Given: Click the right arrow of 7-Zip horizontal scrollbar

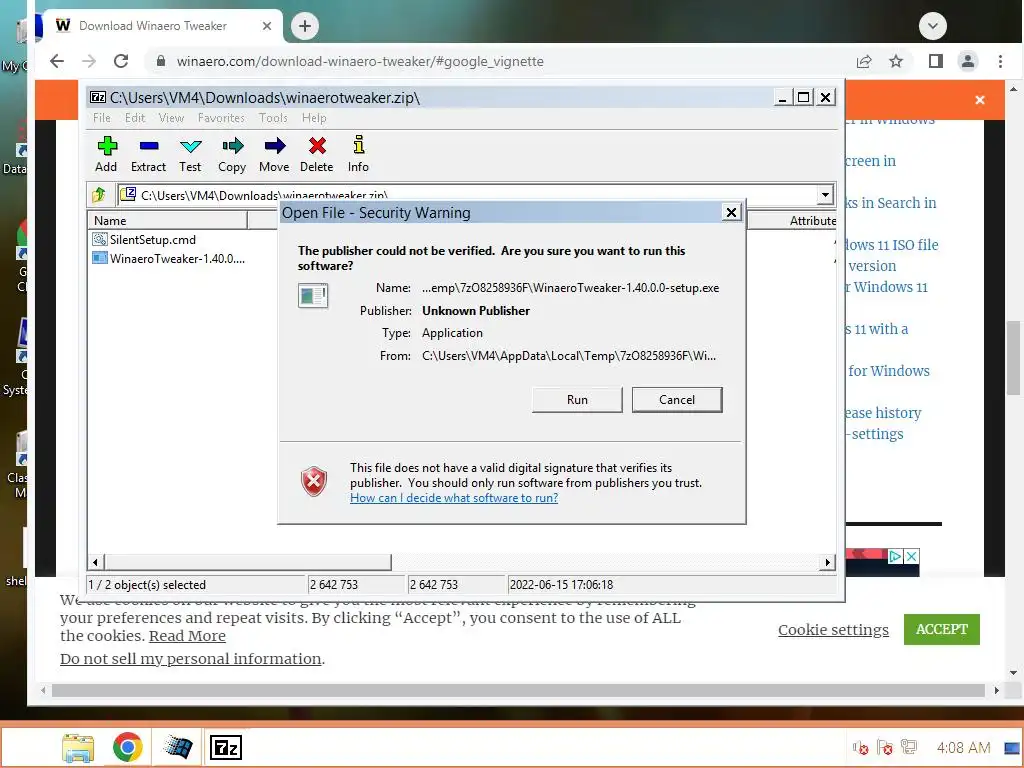Looking at the screenshot, I should pyautogui.click(x=828, y=562).
